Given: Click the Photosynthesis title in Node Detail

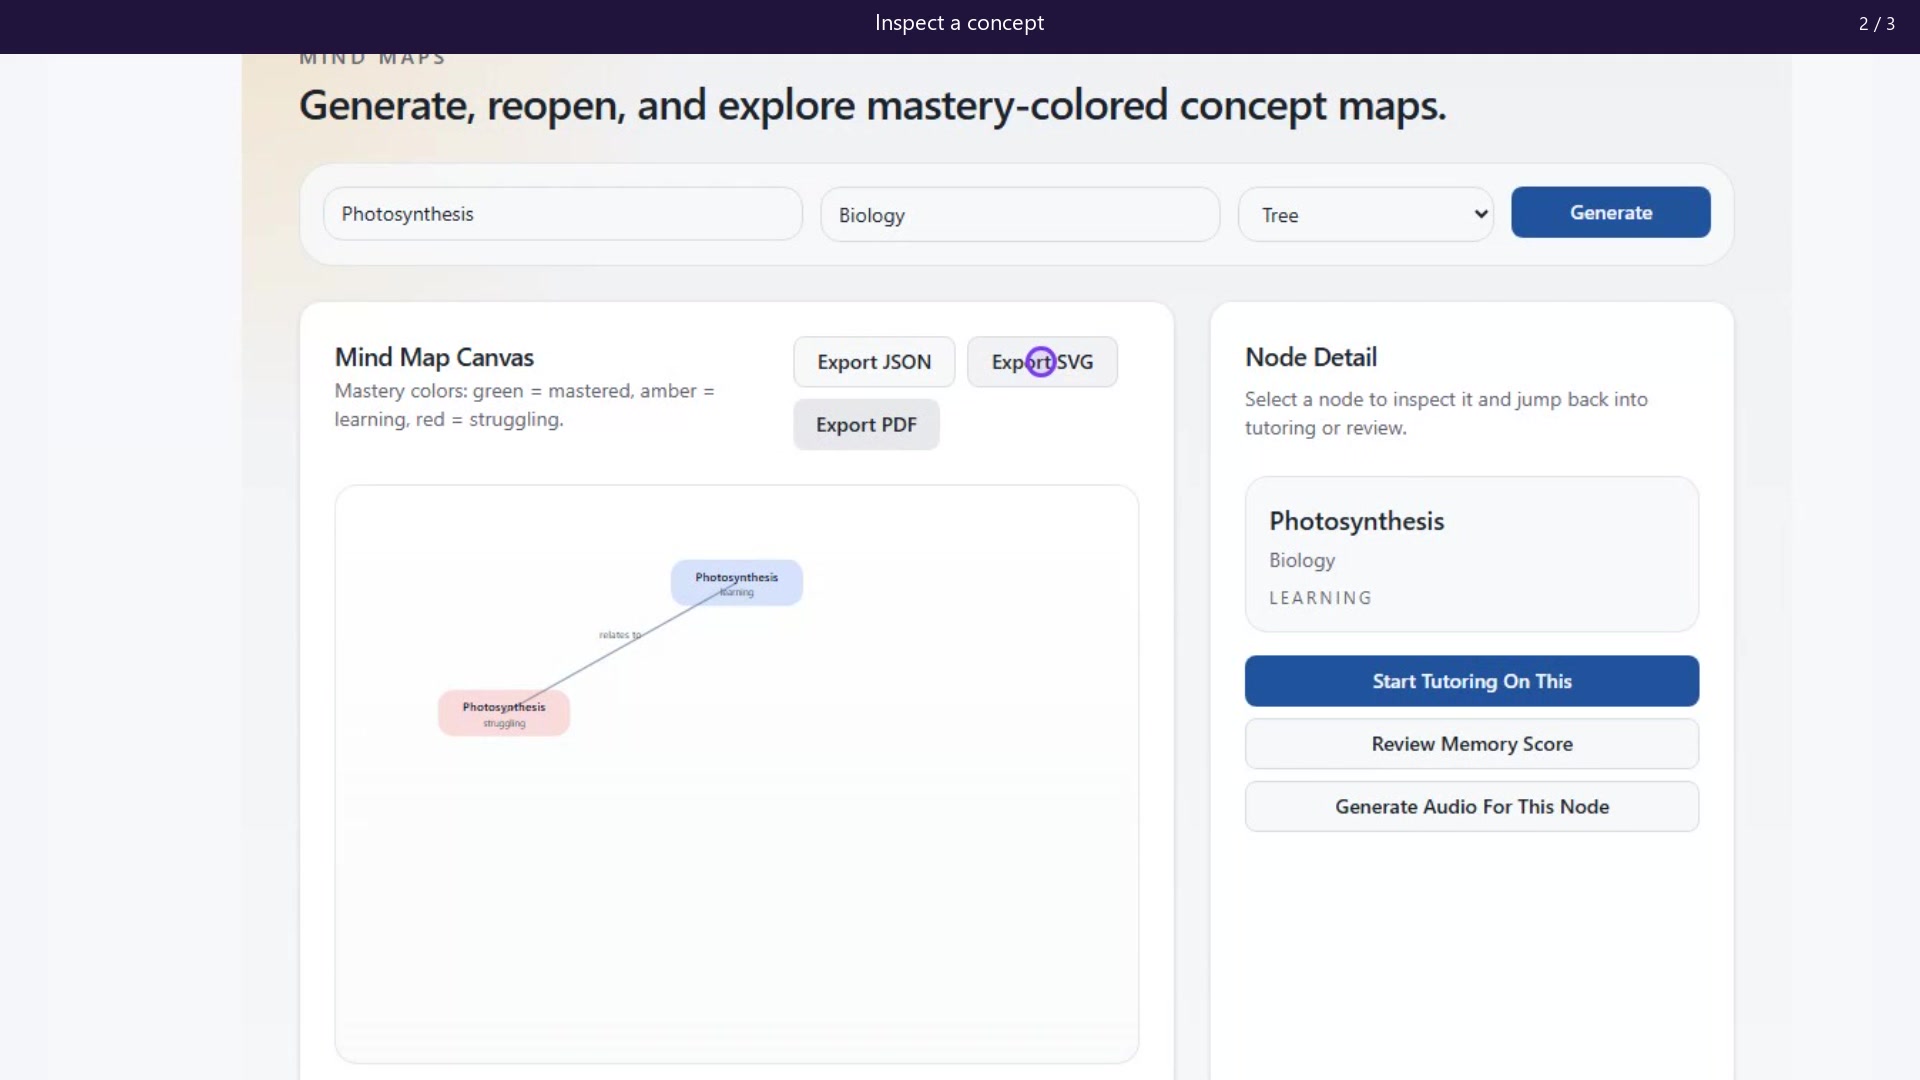Looking at the screenshot, I should pyautogui.click(x=1356, y=521).
